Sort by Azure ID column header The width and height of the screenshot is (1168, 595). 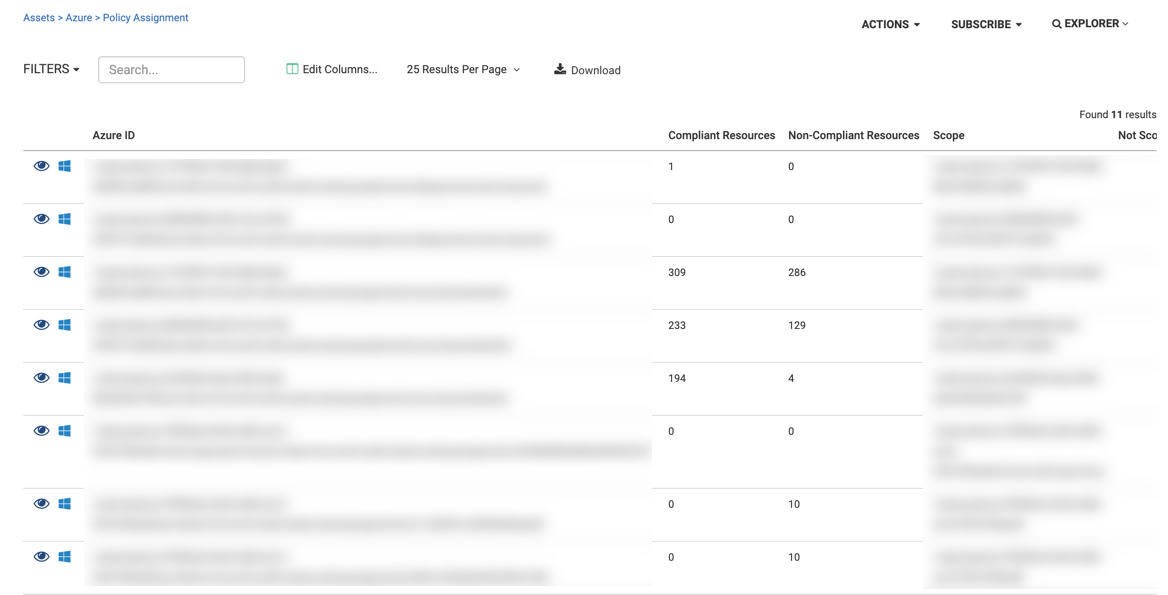coord(113,136)
